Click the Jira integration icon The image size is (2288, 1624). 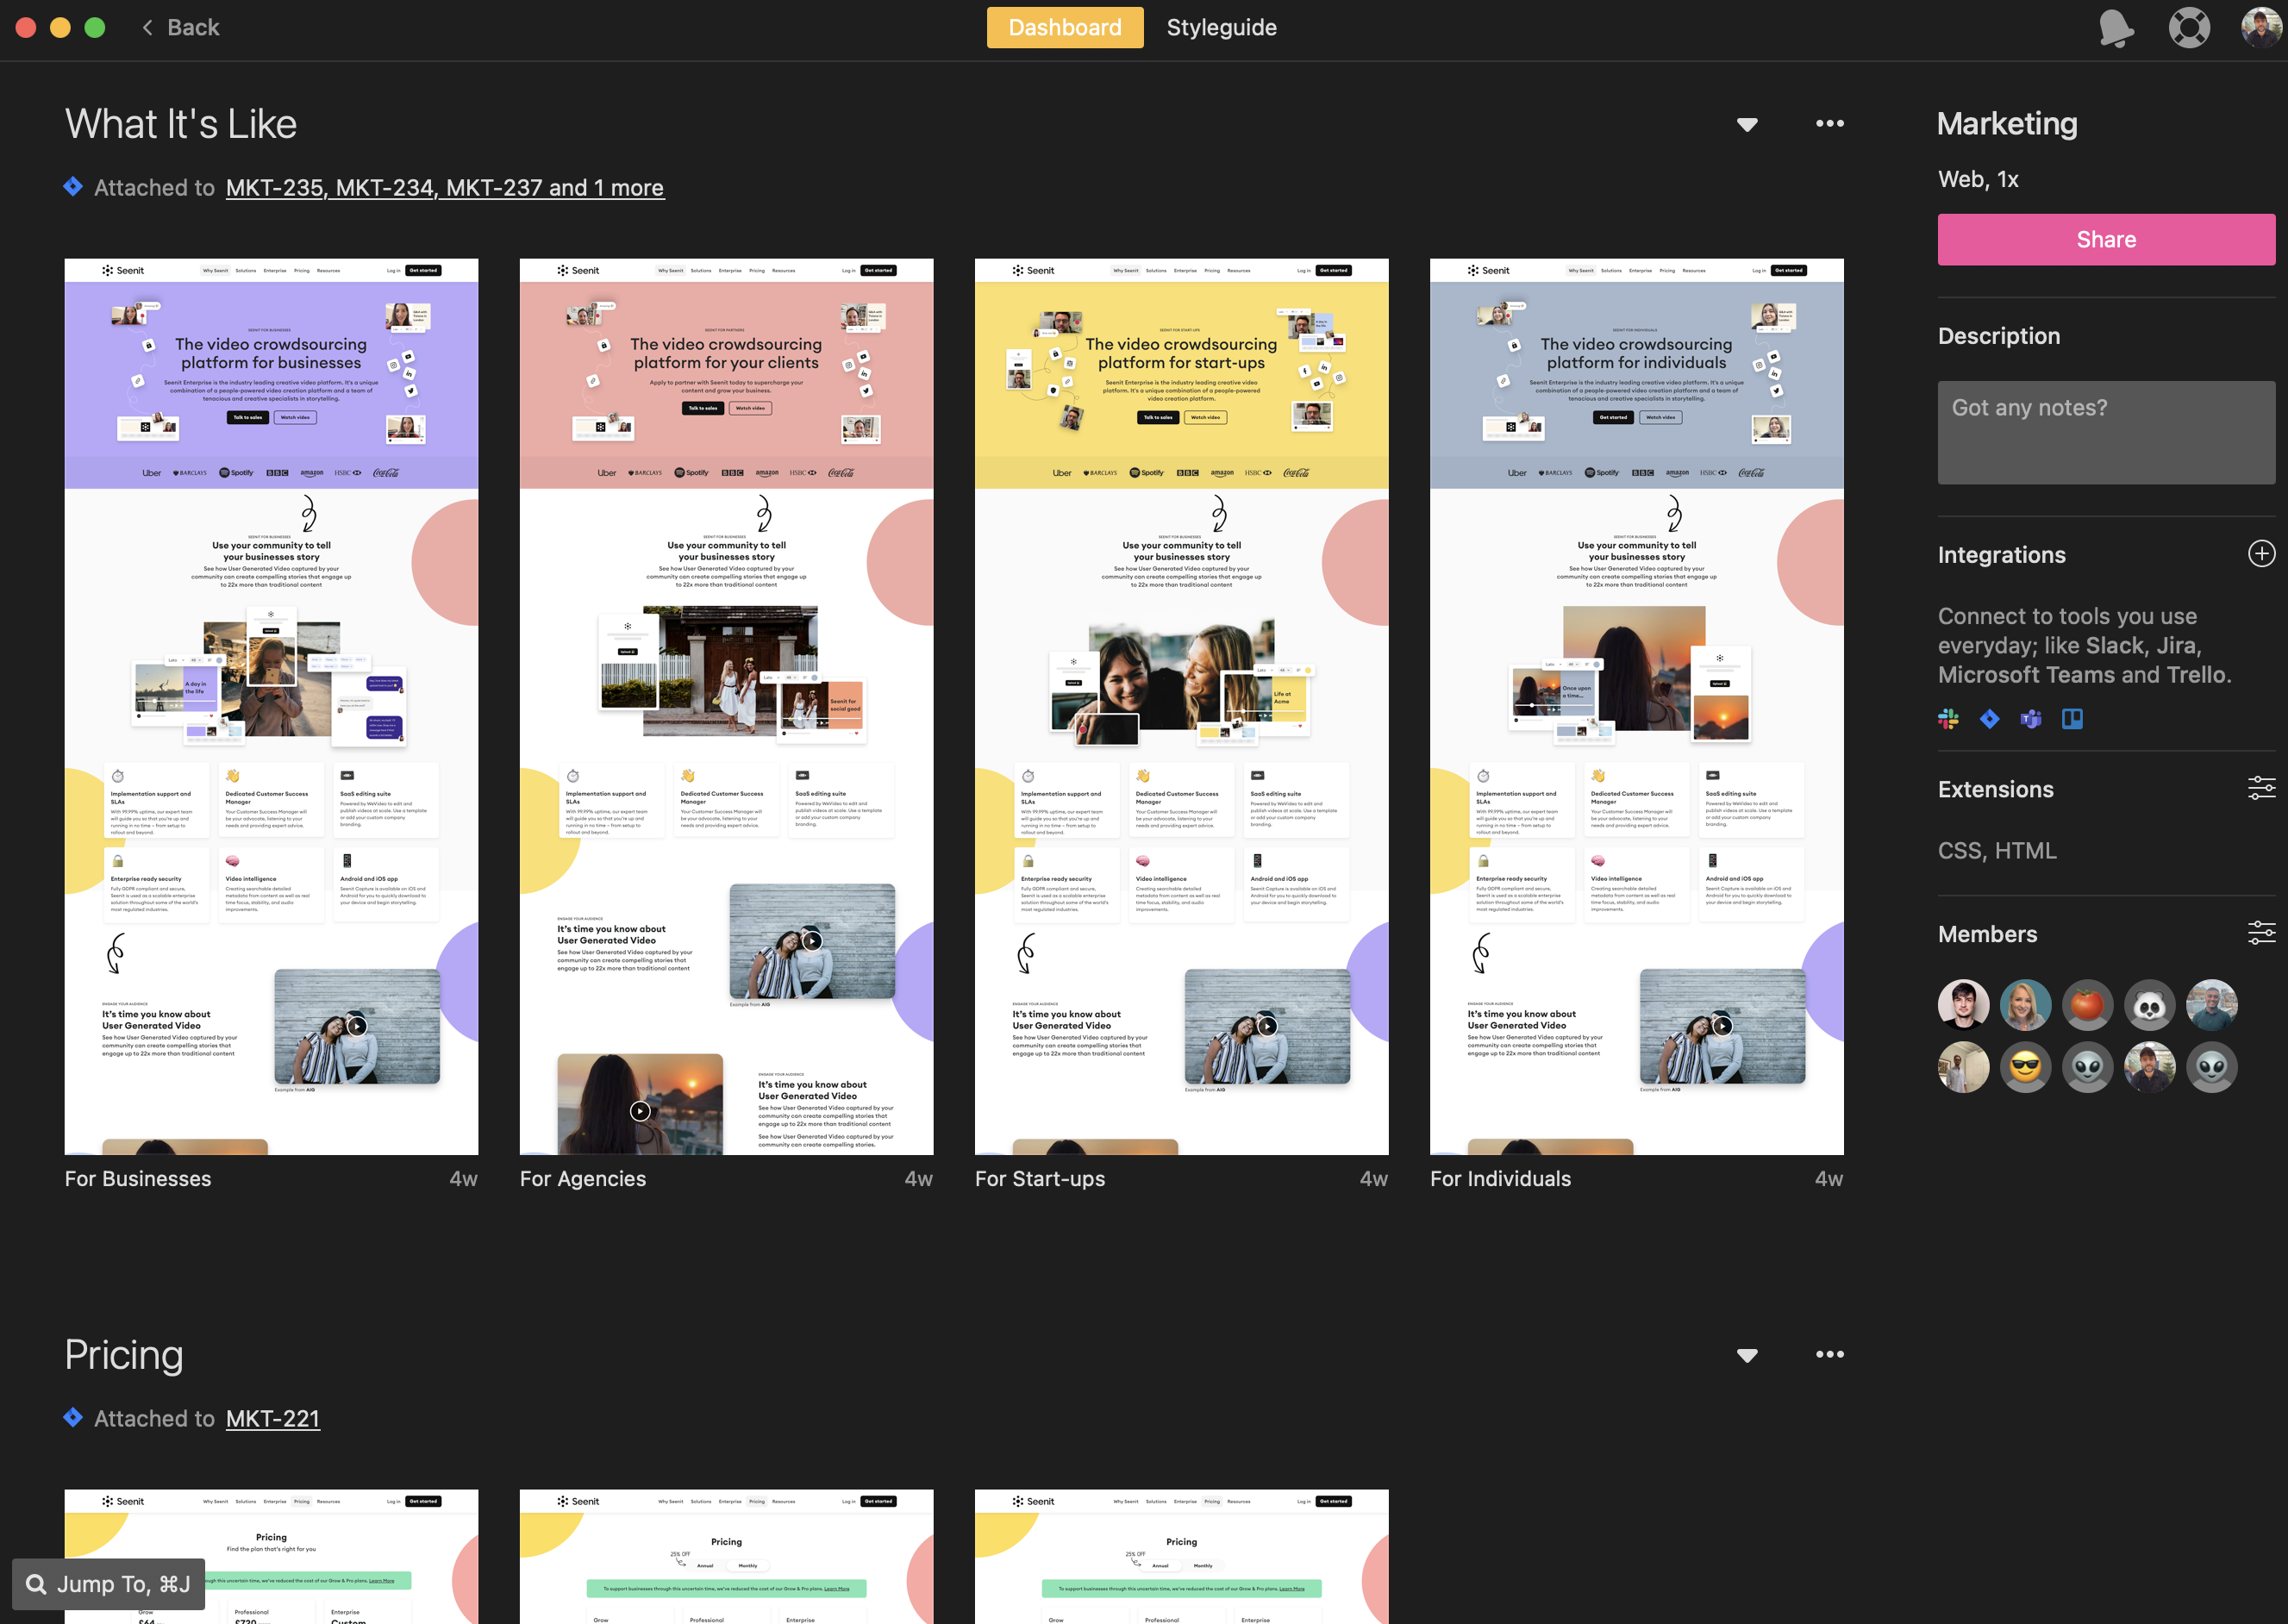click(1989, 718)
